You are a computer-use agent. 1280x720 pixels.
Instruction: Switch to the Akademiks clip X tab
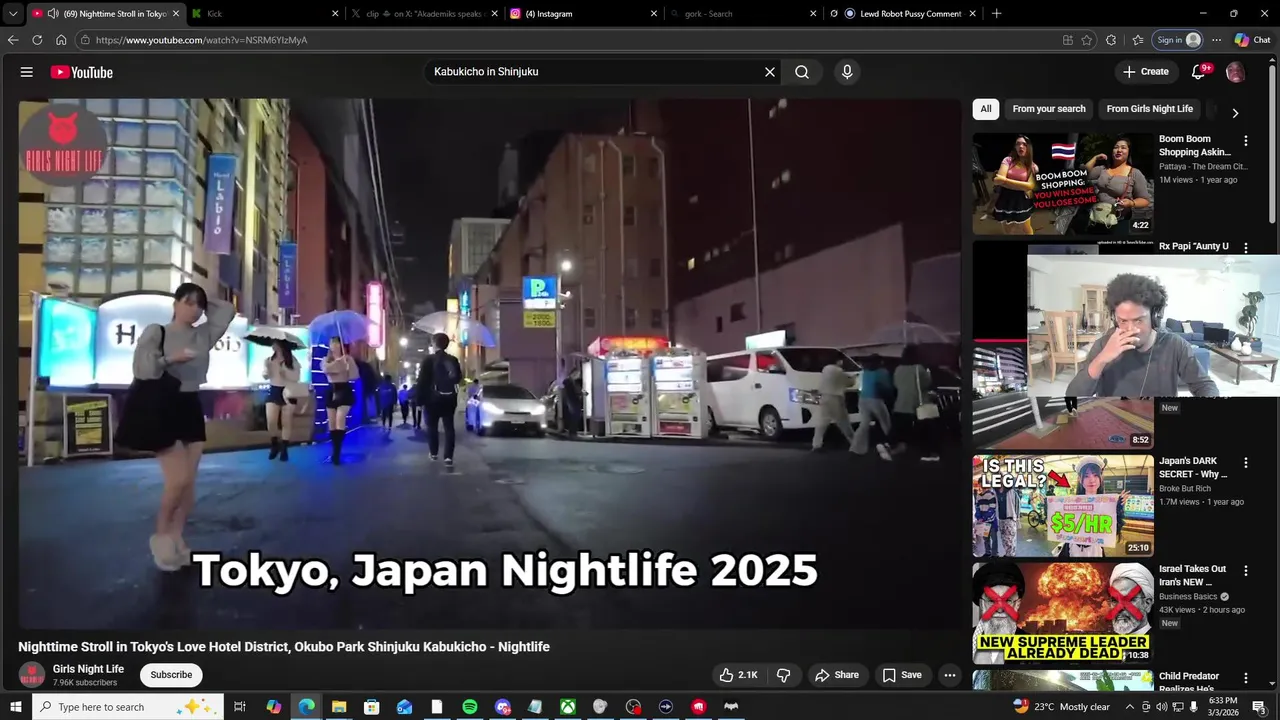424,14
